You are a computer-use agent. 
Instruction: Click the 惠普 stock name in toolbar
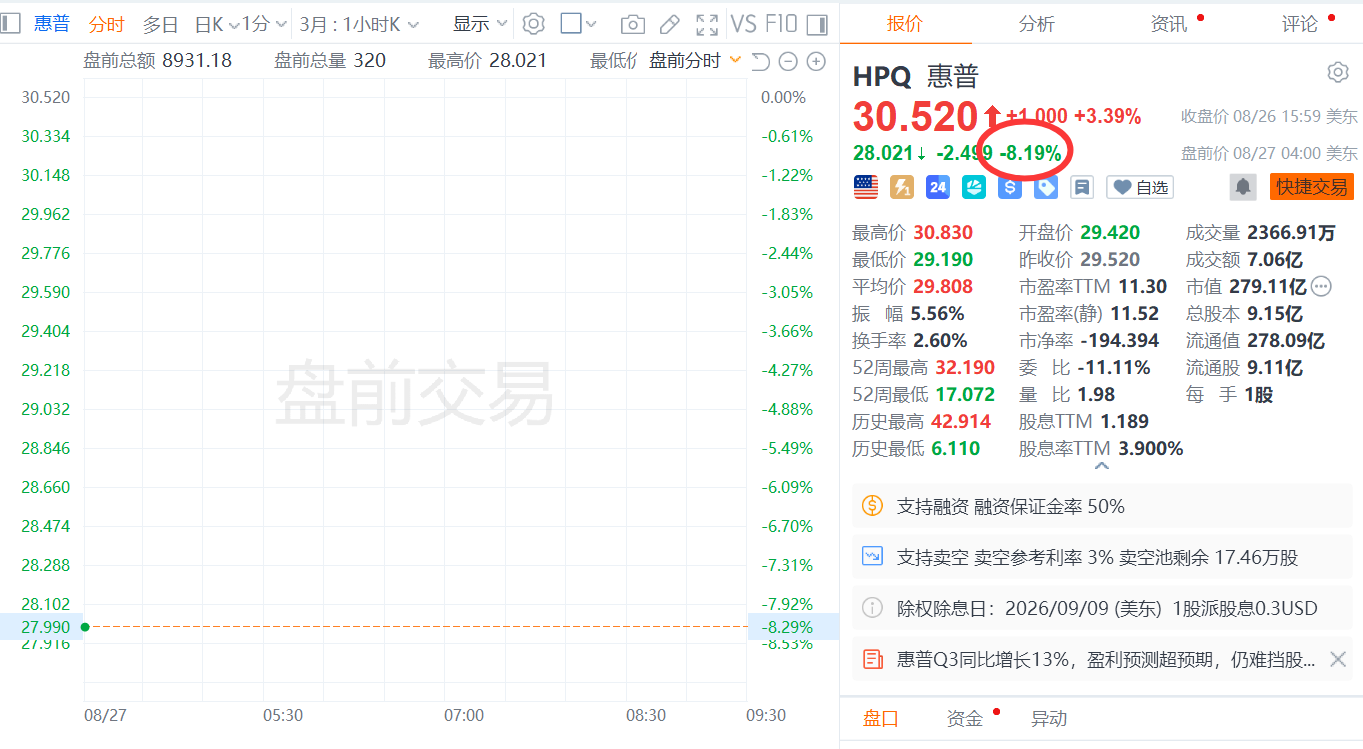[52, 24]
